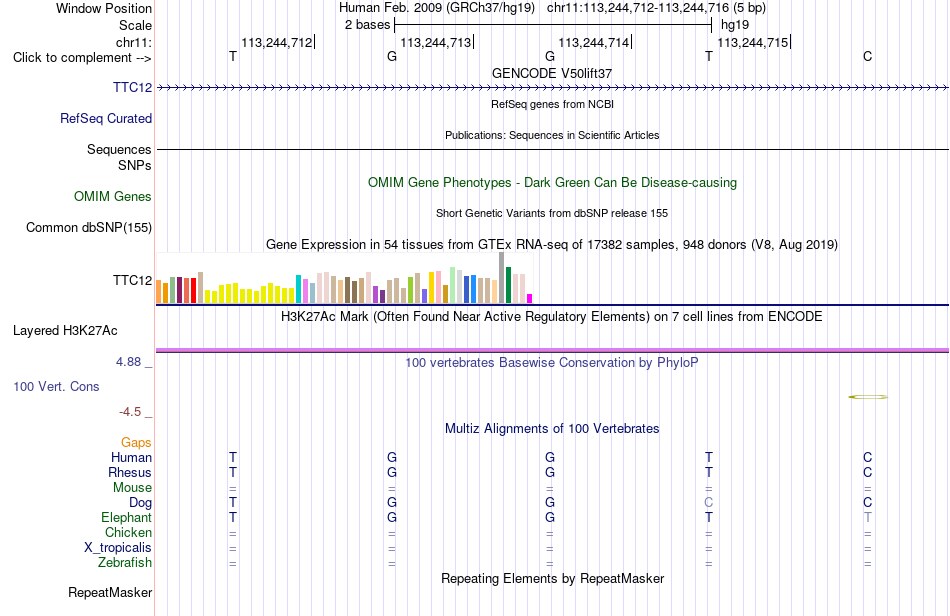This screenshot has height=616, width=950.
Task: Click the 4.88 PhyloP upper scale value
Action: (128, 362)
